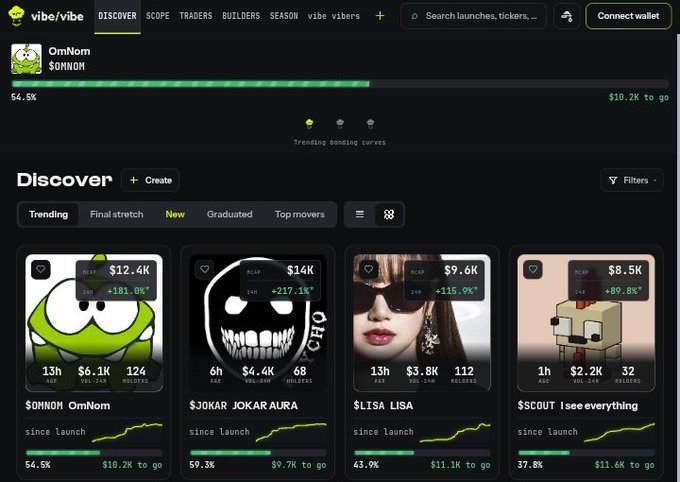The width and height of the screenshot is (680, 482).
Task: Switch to list view layout
Action: pyautogui.click(x=360, y=214)
